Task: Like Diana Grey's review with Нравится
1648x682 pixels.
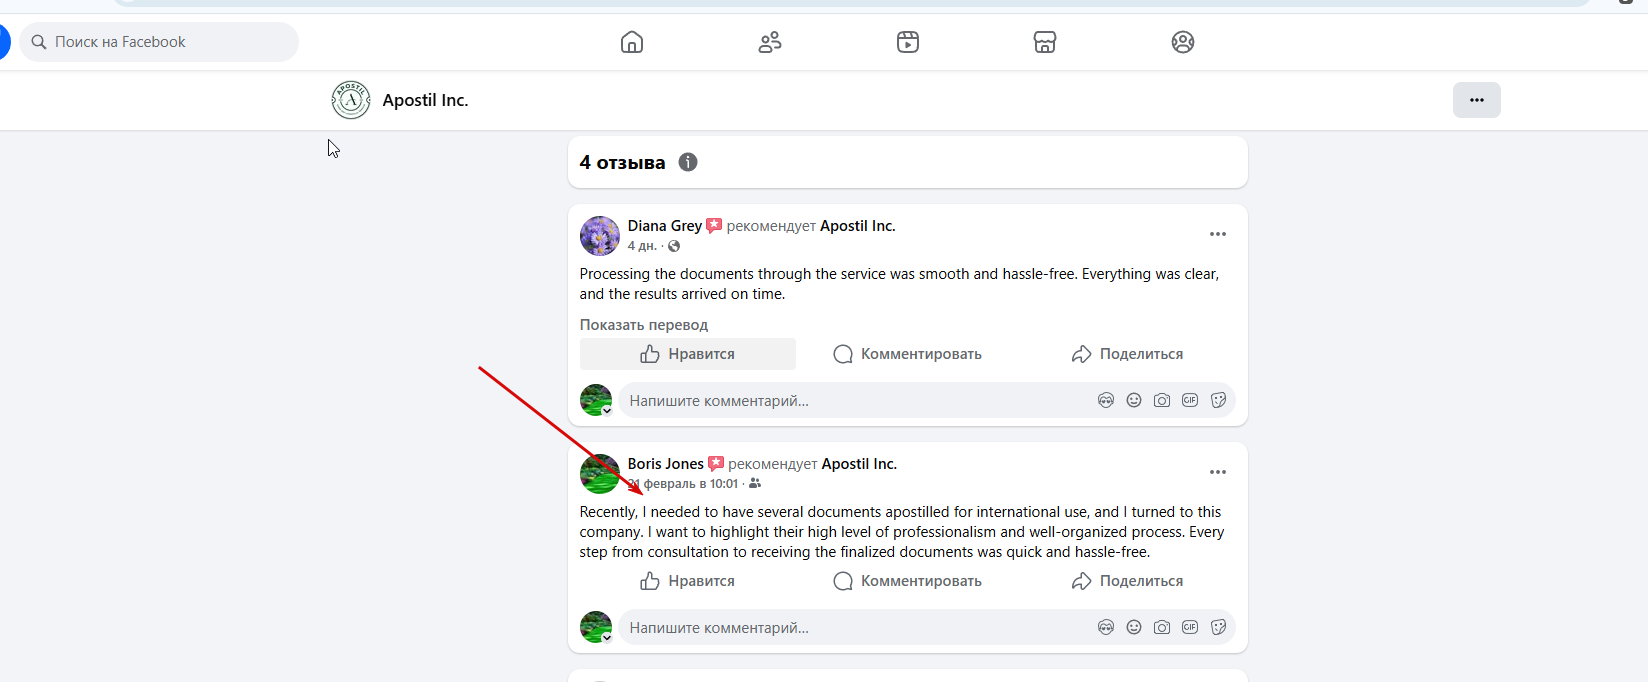Action: 688,354
